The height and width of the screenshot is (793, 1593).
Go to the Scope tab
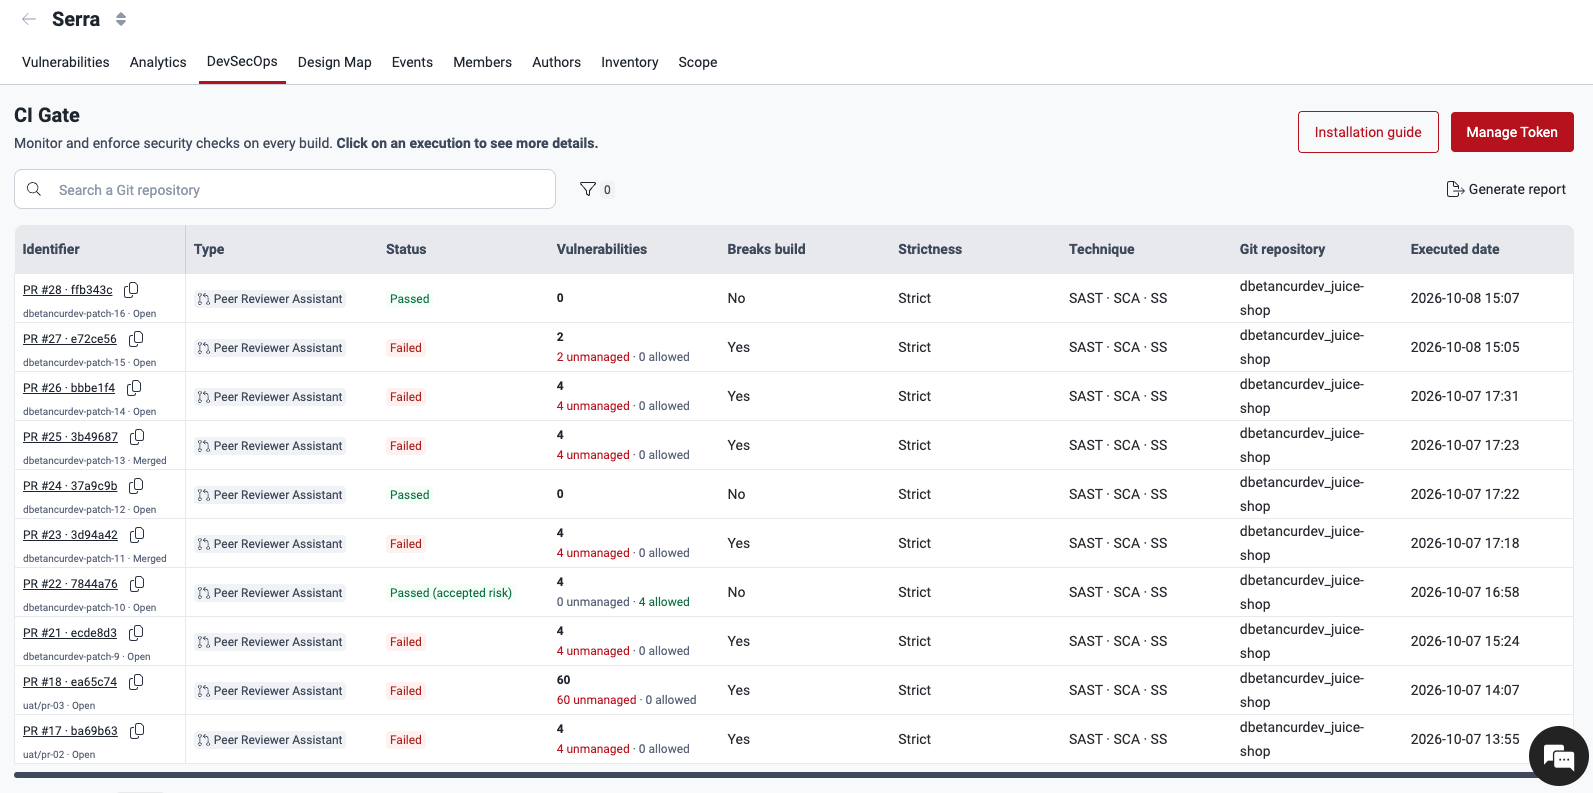(x=698, y=62)
